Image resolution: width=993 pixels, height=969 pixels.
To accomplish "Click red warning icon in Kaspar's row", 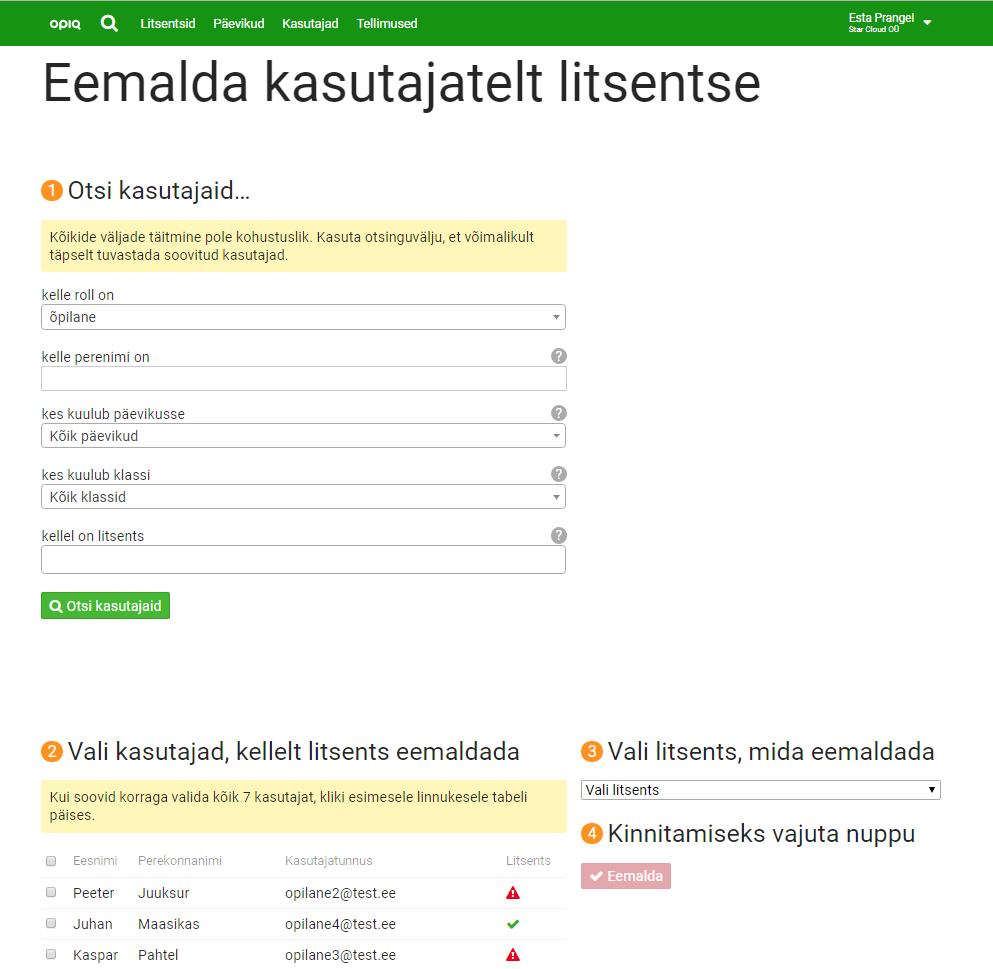I will [513, 955].
